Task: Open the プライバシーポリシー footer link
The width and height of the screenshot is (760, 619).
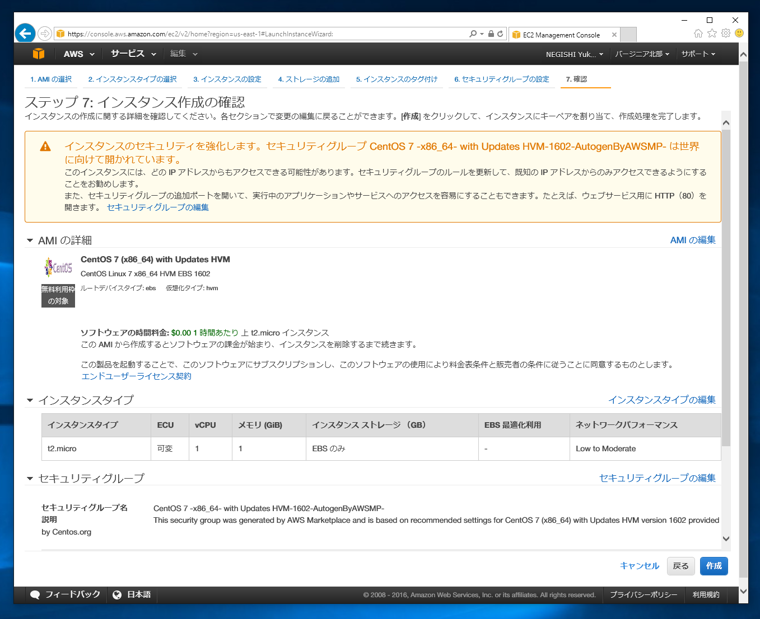Action: pyautogui.click(x=644, y=595)
